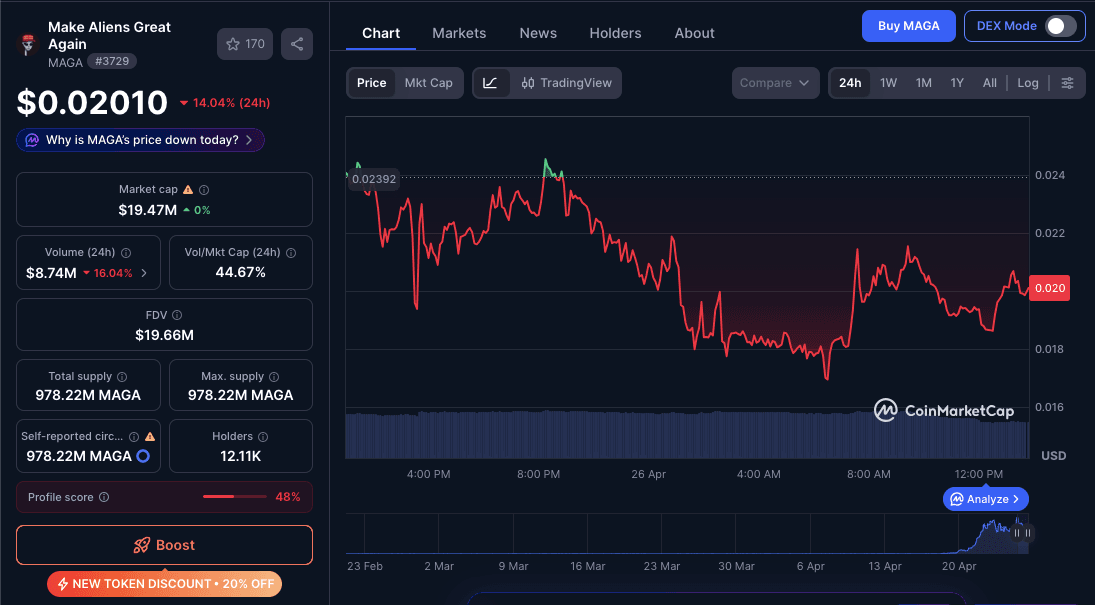Click the Volume (24h) info icon

click(127, 252)
